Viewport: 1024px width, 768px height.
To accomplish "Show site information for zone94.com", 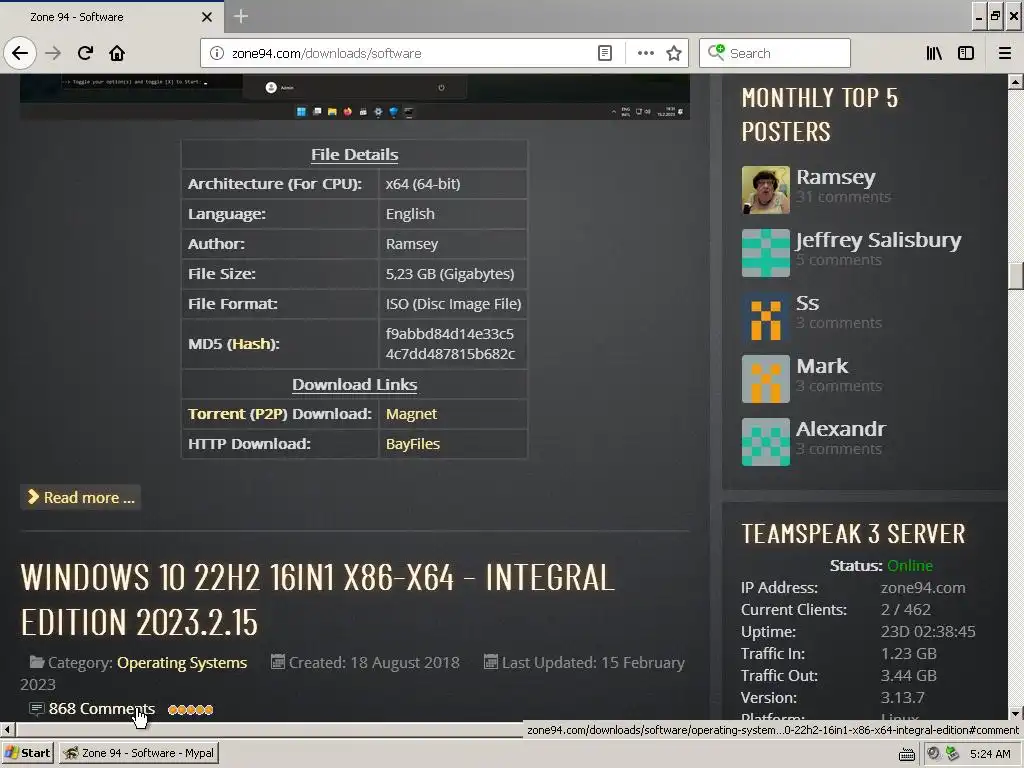I will tap(217, 53).
